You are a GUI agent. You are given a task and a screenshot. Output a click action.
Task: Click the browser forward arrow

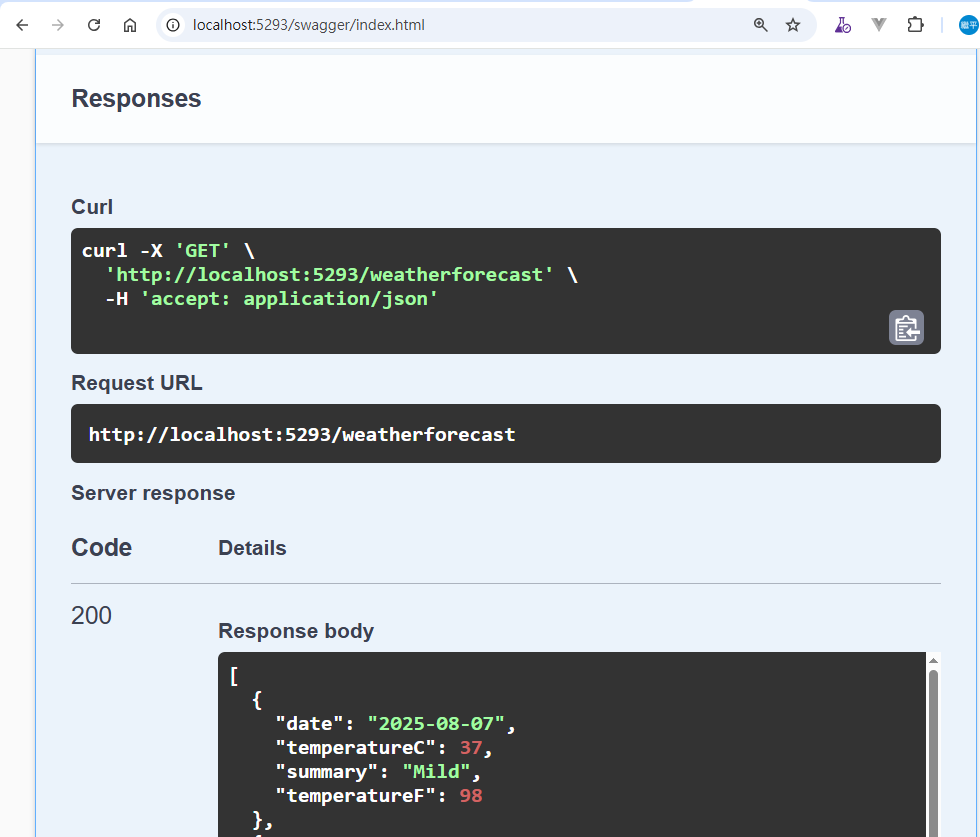(58, 25)
